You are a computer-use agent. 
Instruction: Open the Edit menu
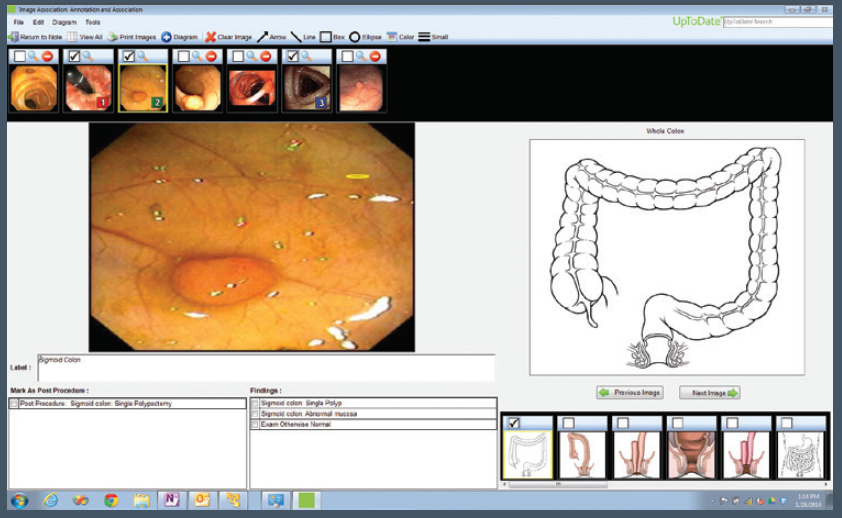[38, 23]
